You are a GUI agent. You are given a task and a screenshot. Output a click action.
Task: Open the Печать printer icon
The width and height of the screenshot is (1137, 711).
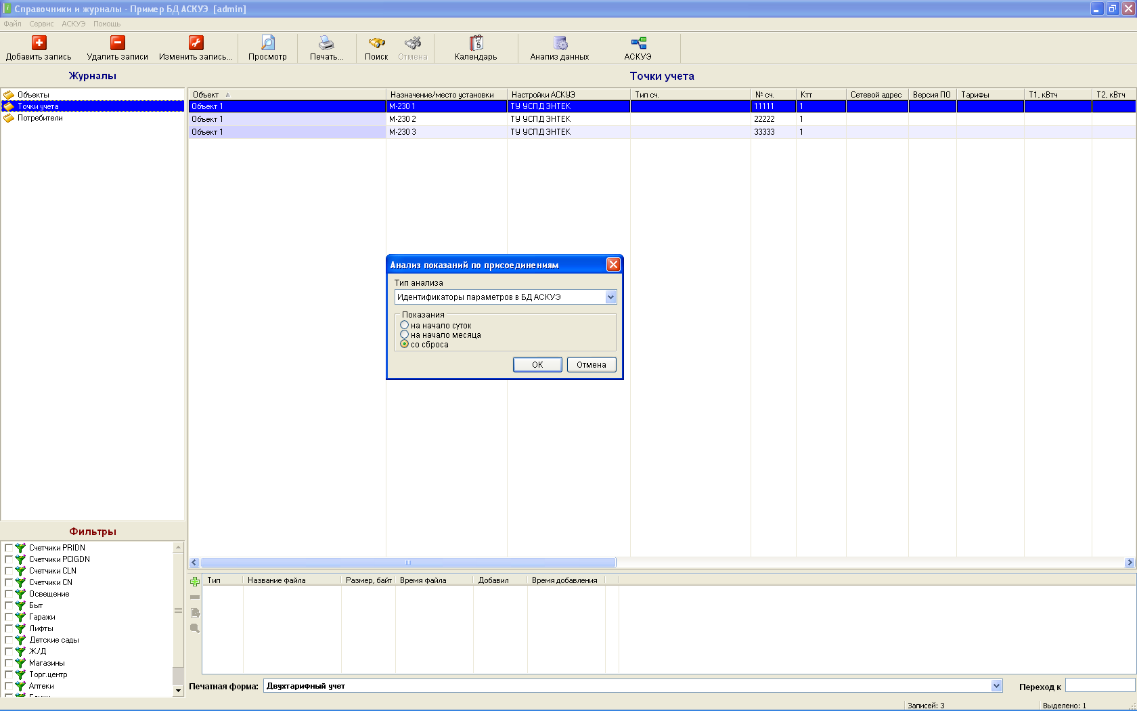pos(326,43)
